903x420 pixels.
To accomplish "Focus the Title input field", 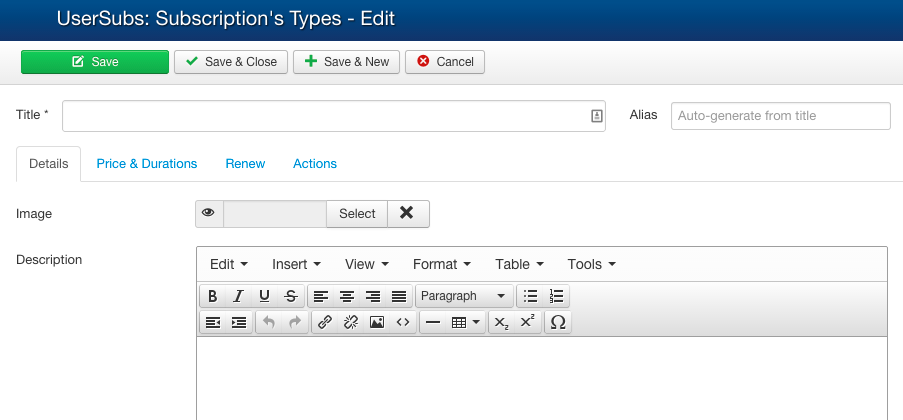I will pos(334,116).
